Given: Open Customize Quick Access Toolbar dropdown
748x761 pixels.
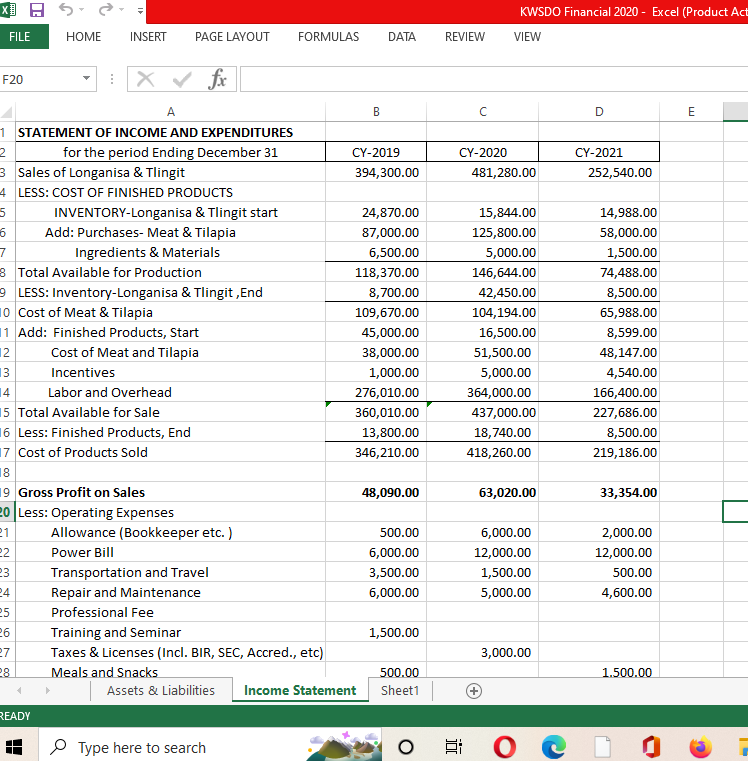Looking at the screenshot, I should [x=141, y=11].
